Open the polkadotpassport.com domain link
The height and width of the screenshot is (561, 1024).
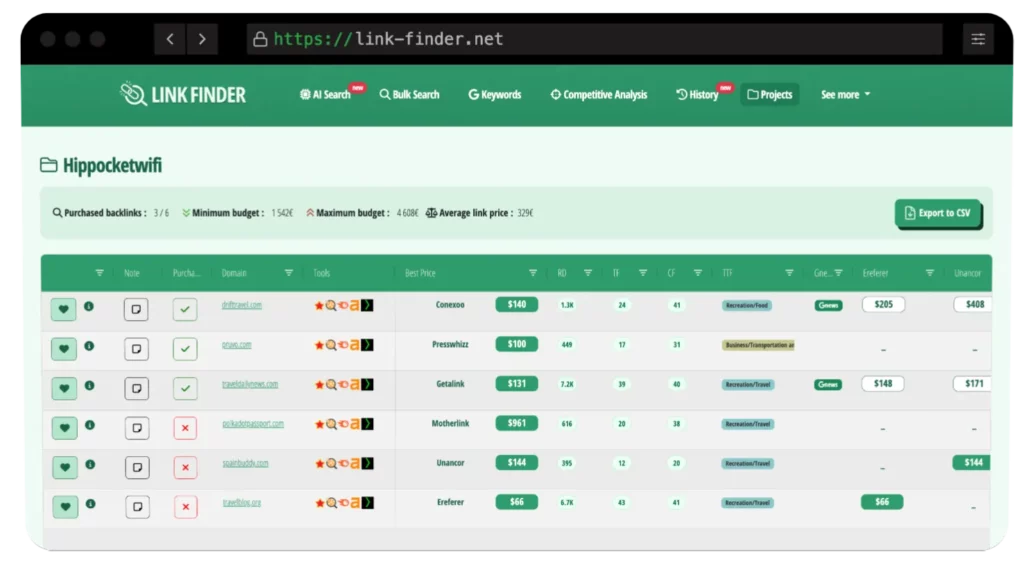253,424
